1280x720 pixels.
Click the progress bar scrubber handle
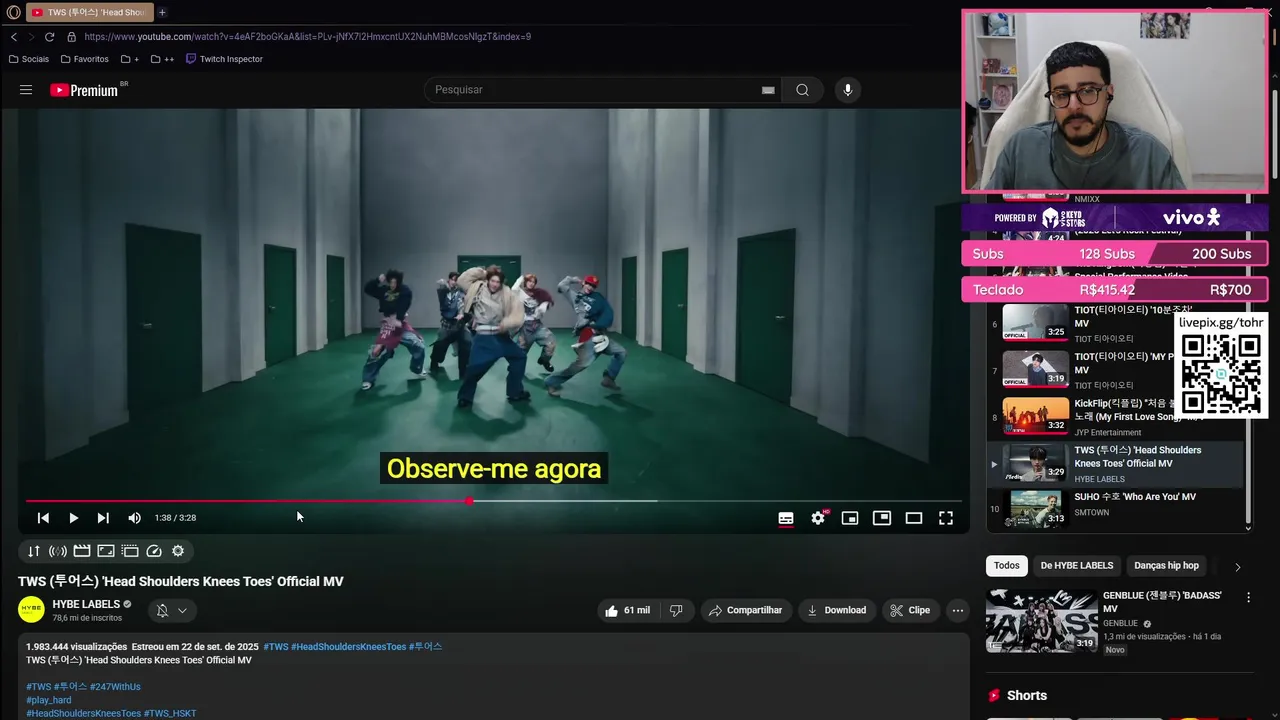coord(469,501)
